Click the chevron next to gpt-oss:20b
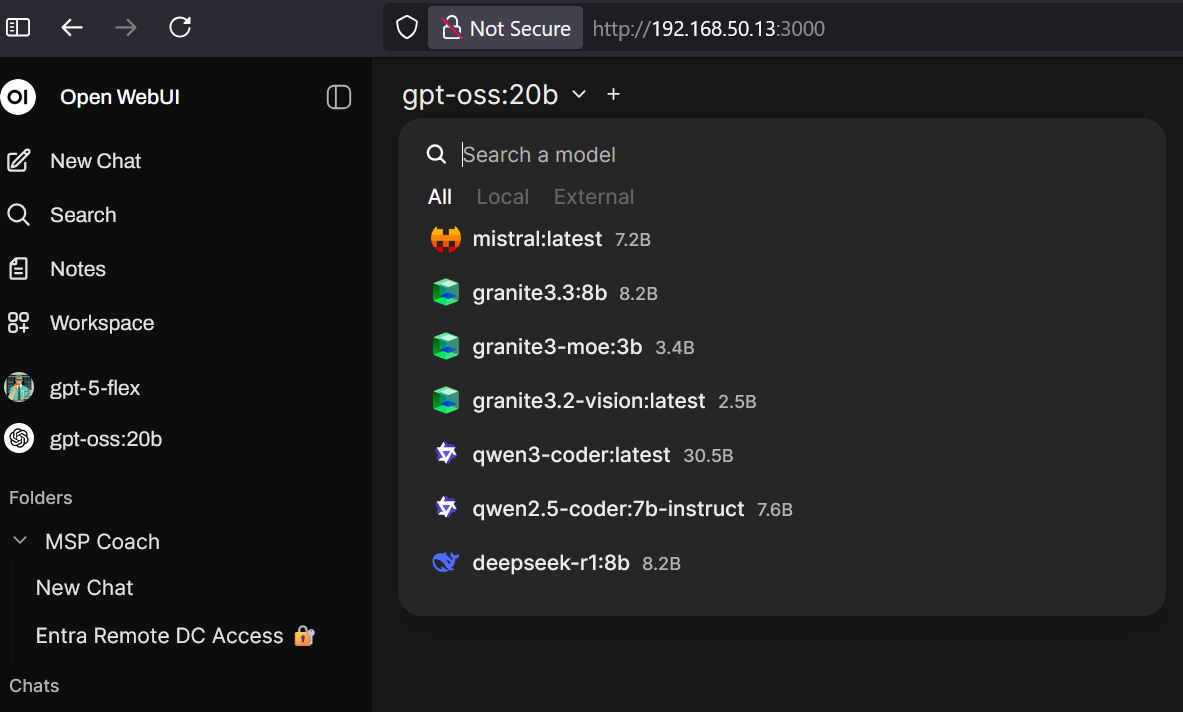This screenshot has height=712, width=1183. click(579, 94)
